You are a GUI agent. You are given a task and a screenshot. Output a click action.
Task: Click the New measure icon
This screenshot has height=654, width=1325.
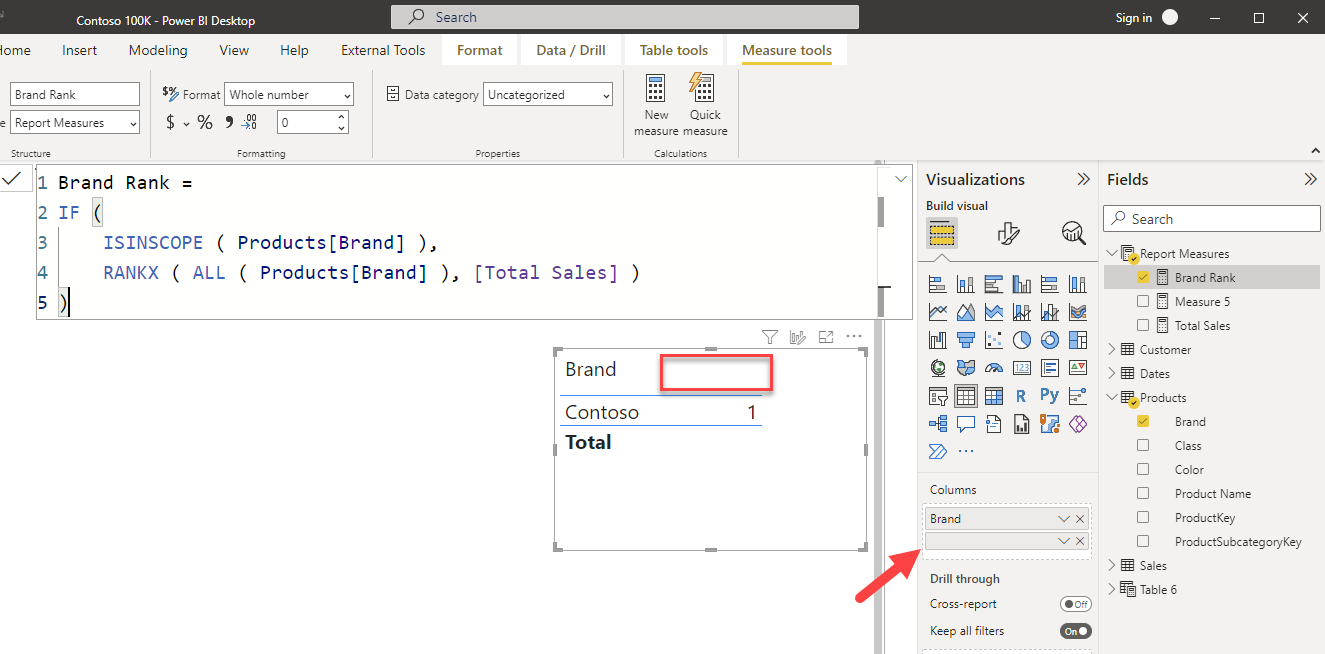[x=656, y=104]
